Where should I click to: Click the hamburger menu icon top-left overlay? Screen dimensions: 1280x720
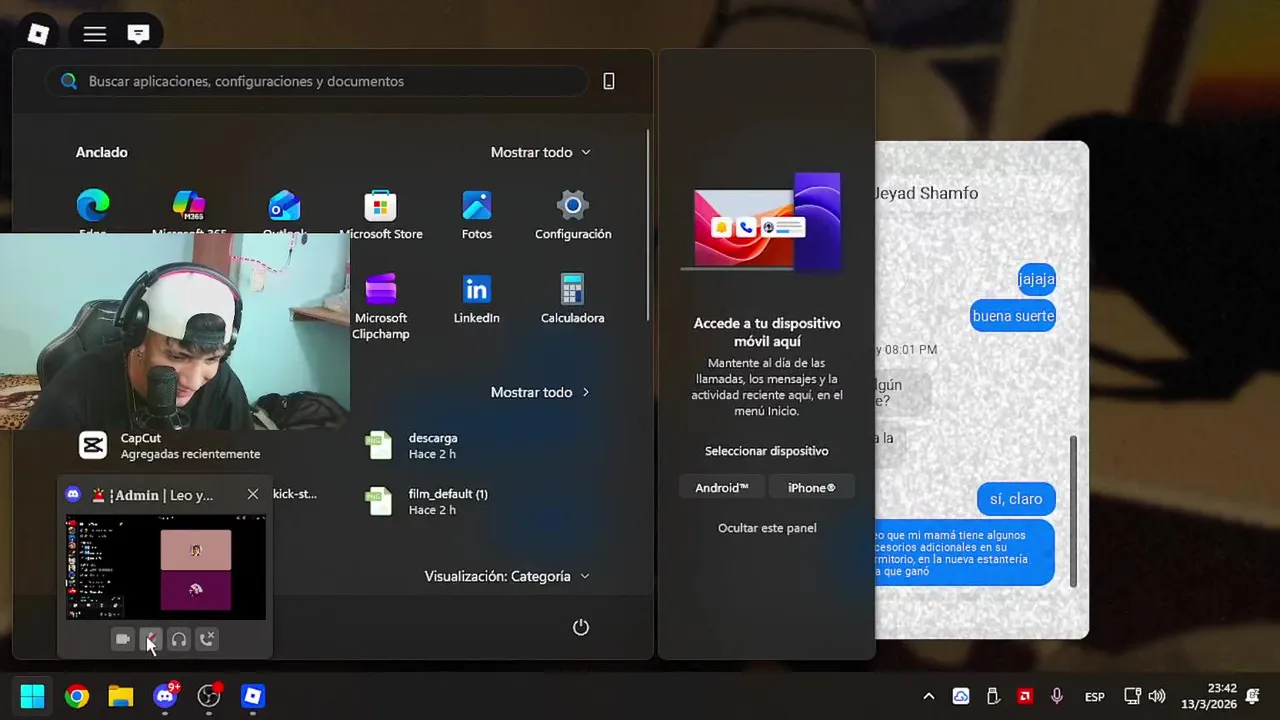click(x=95, y=34)
